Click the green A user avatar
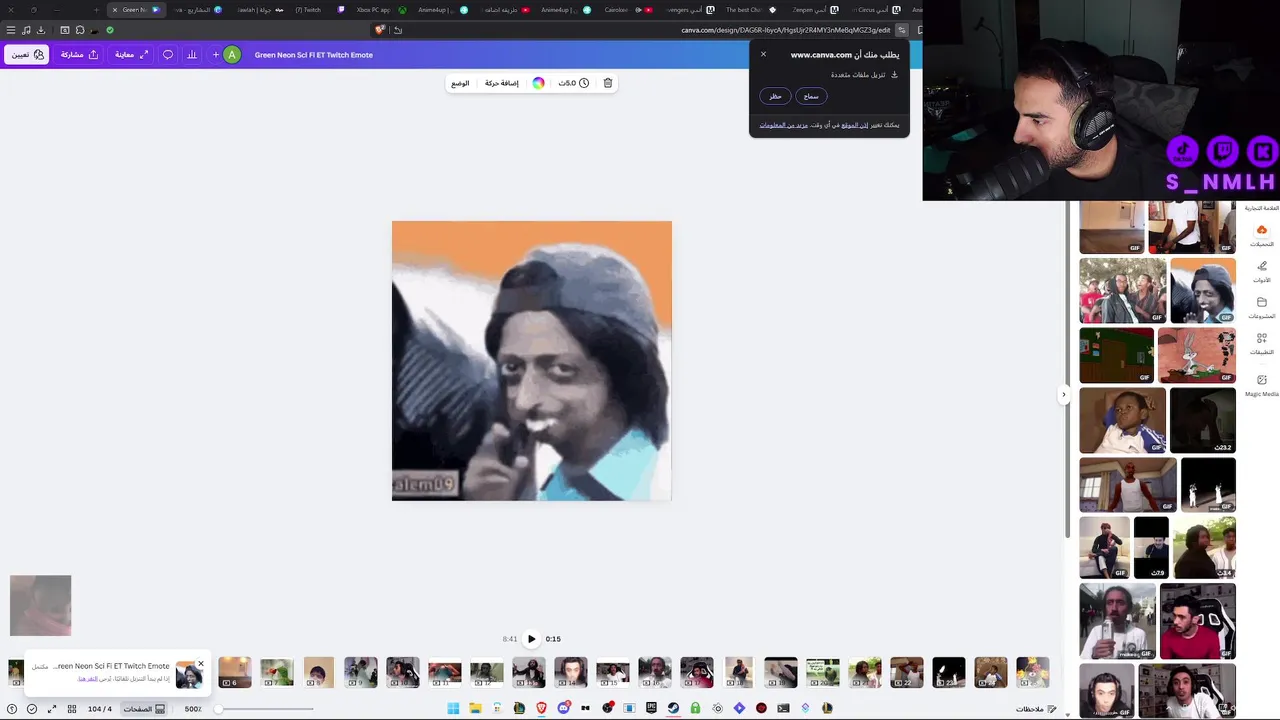The height and width of the screenshot is (720, 1280). [x=232, y=55]
